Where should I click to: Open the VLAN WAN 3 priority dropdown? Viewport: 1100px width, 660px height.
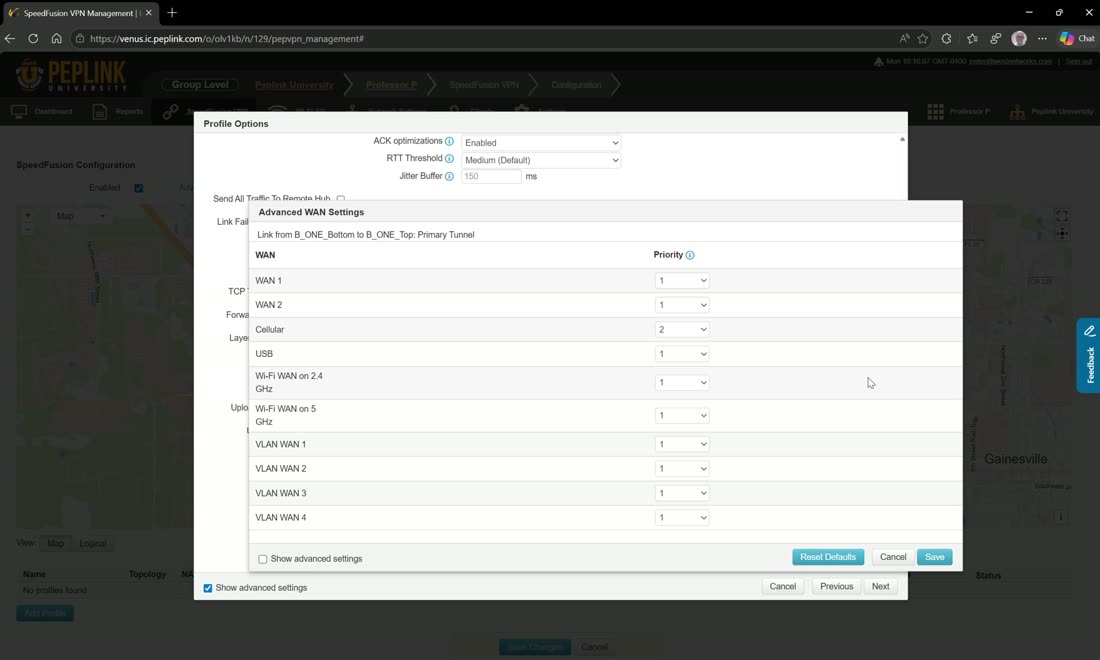(682, 493)
